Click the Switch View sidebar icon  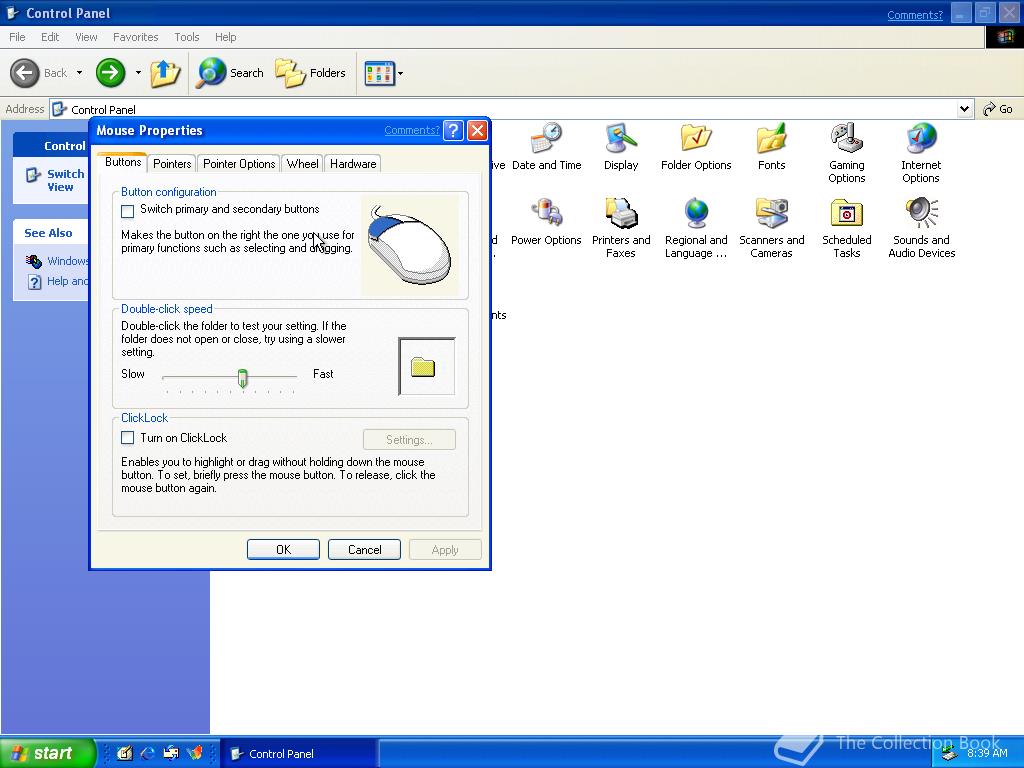33,175
